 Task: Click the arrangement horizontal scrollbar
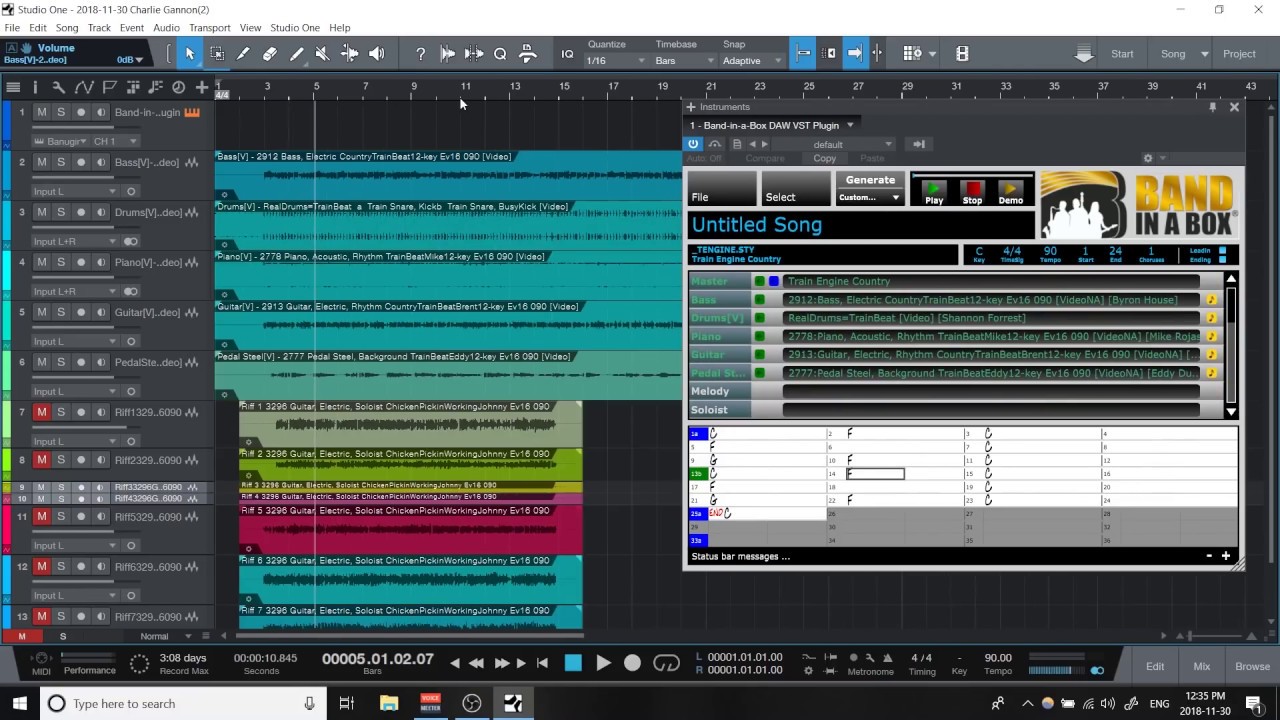[x=409, y=635]
